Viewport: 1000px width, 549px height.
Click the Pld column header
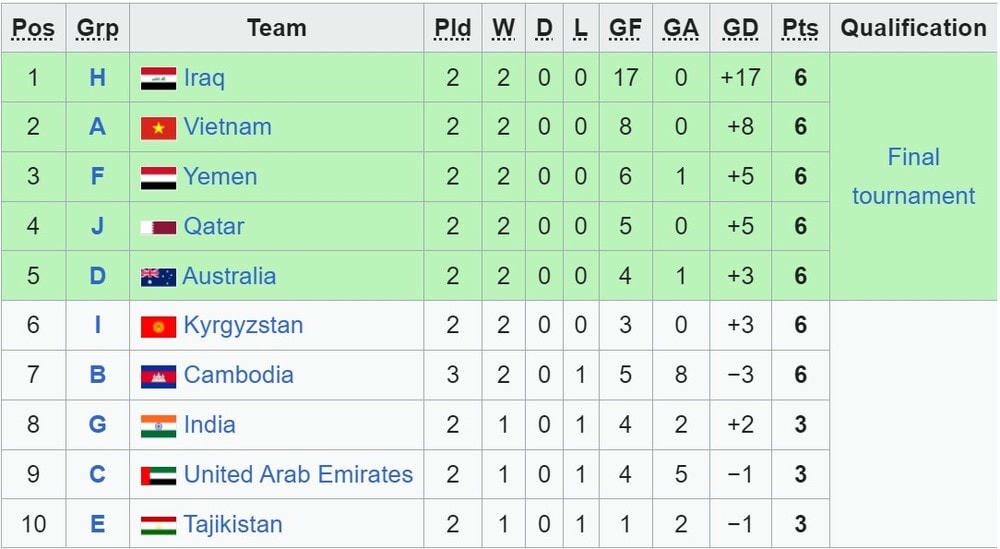point(452,28)
